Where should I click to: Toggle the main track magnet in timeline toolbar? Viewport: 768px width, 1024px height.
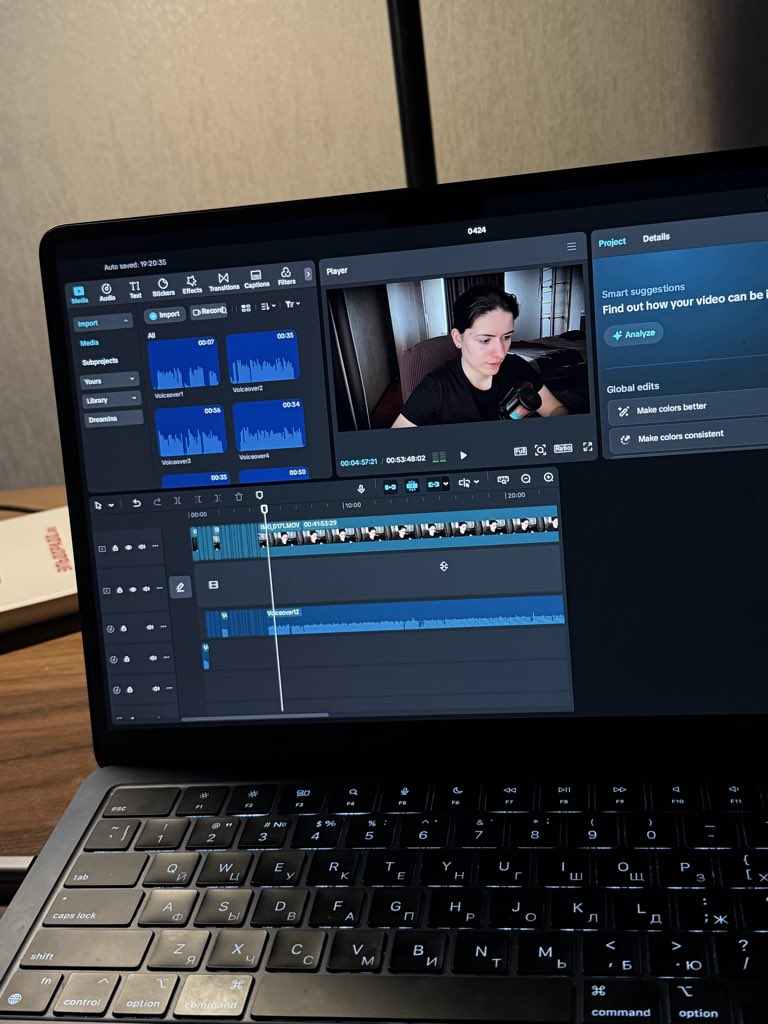(390, 487)
